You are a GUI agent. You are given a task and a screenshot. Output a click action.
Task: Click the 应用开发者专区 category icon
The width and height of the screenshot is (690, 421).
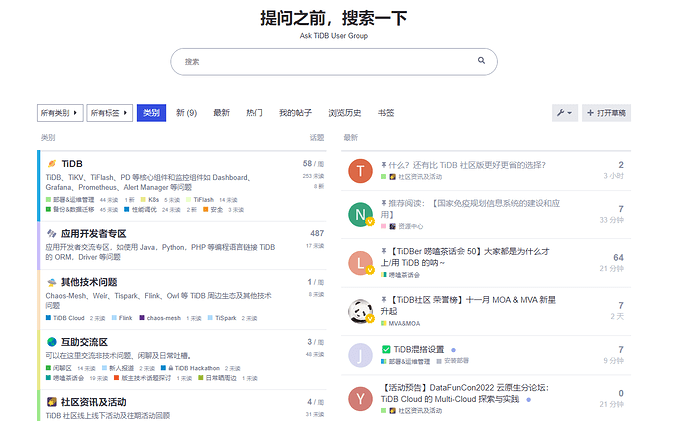pyautogui.click(x=51, y=234)
